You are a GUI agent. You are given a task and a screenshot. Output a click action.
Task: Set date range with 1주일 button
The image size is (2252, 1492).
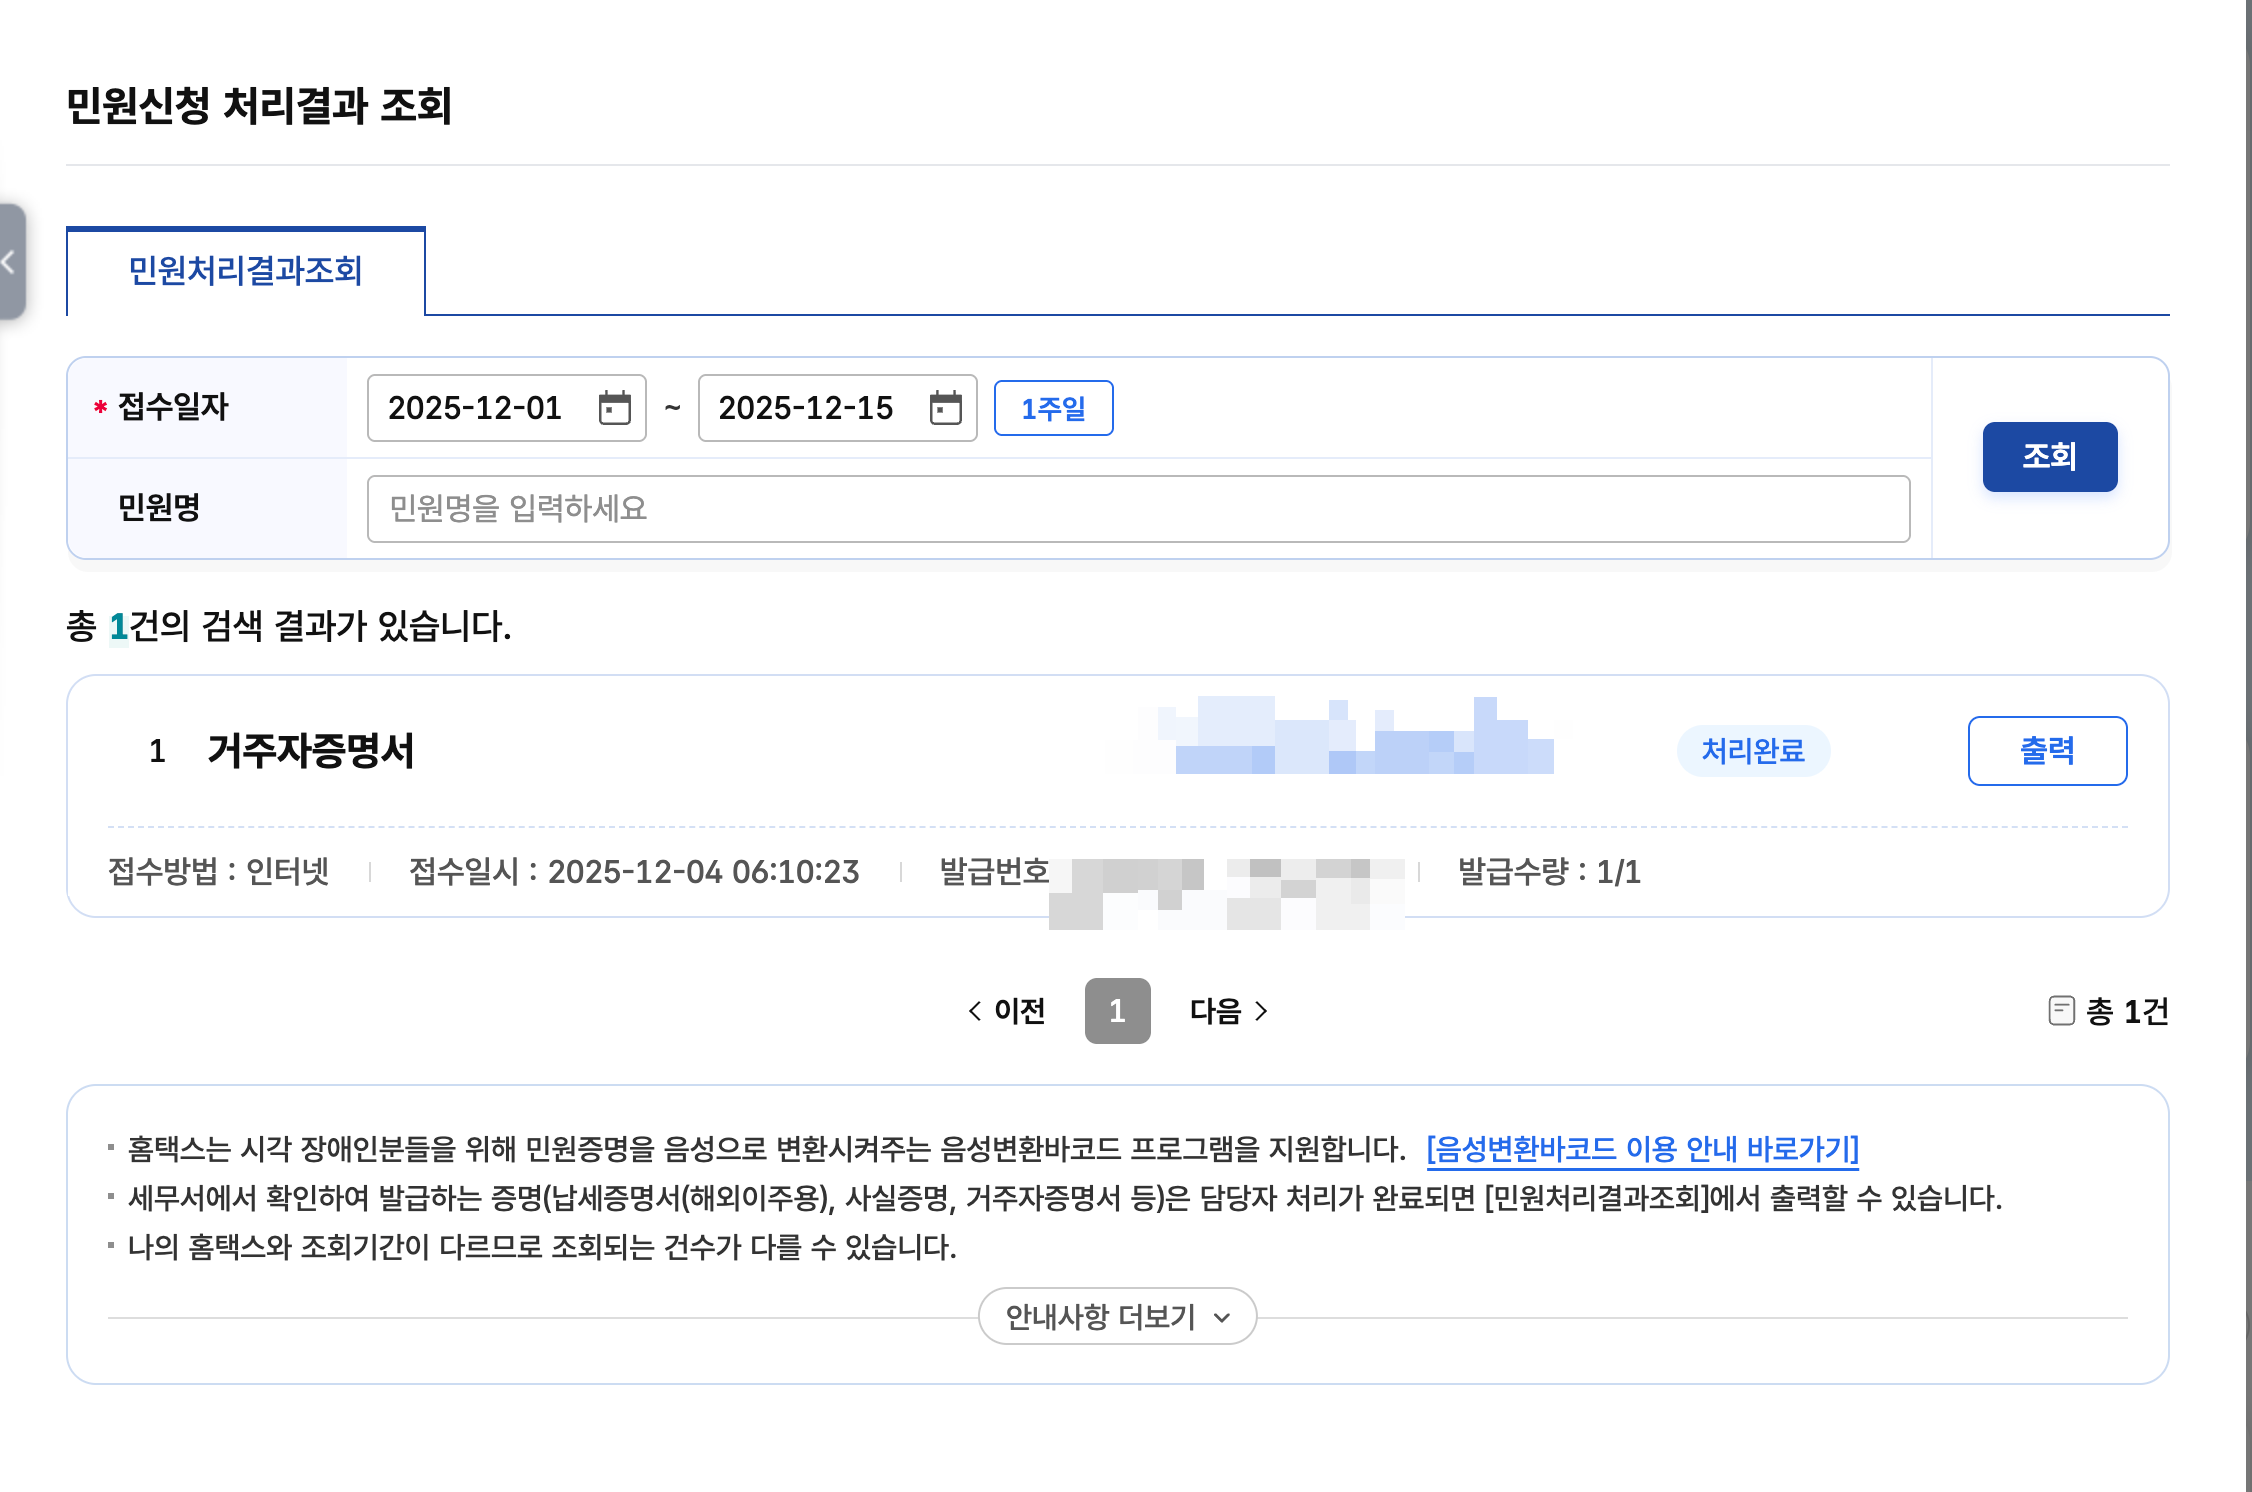(x=1053, y=408)
